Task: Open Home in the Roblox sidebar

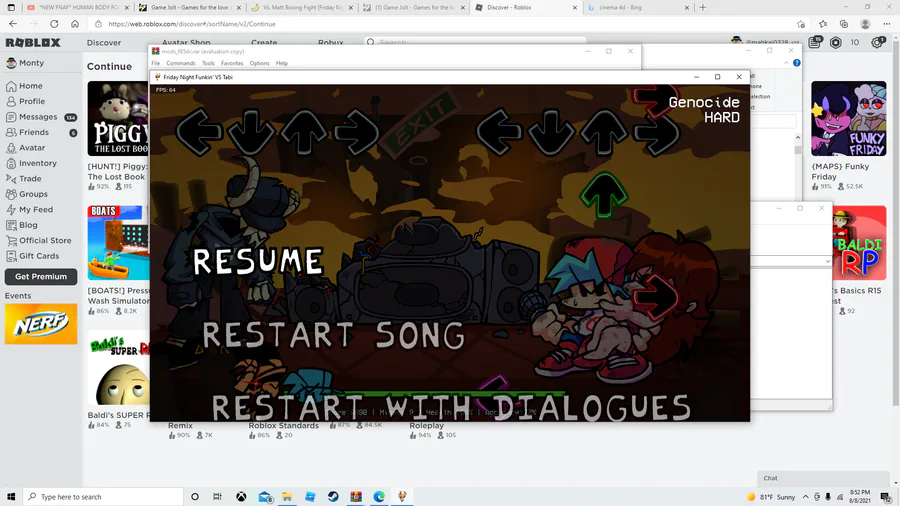Action: [25, 86]
